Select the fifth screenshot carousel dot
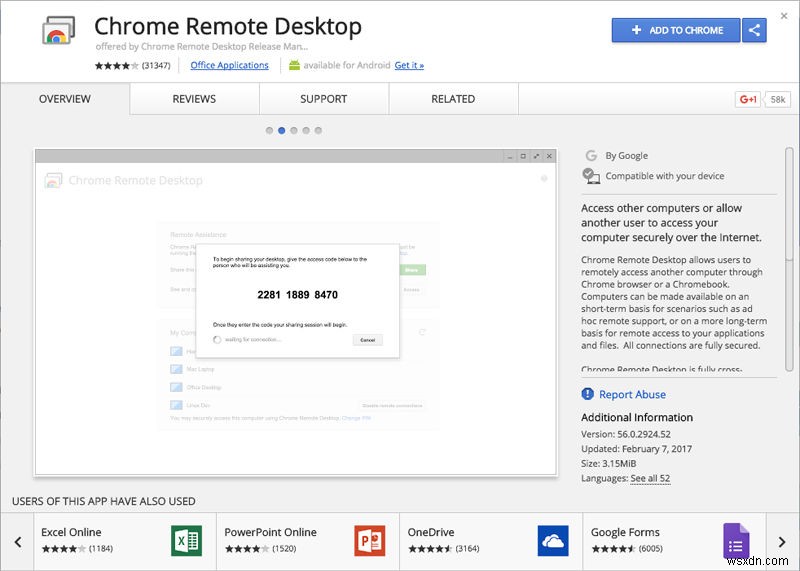 (318, 131)
